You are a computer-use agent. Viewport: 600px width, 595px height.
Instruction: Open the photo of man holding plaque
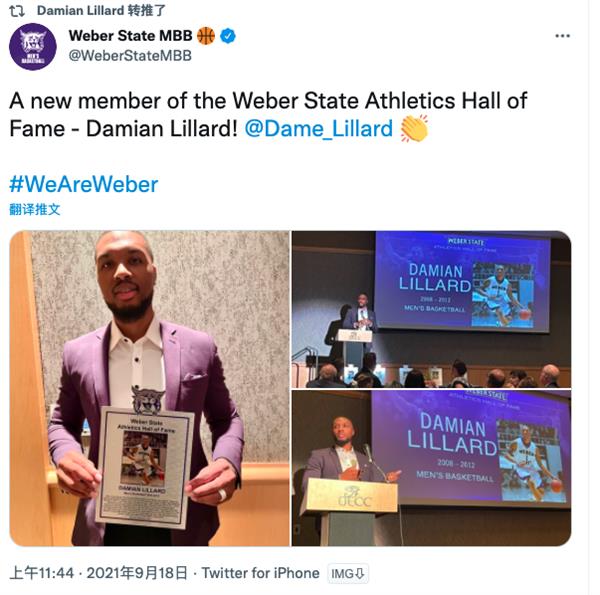tap(150, 388)
